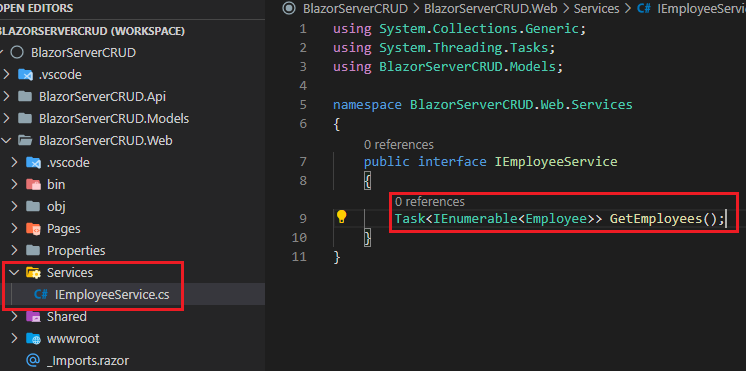Expand the Shared folder chevron
Image resolution: width=746 pixels, height=371 pixels.
coord(14,316)
